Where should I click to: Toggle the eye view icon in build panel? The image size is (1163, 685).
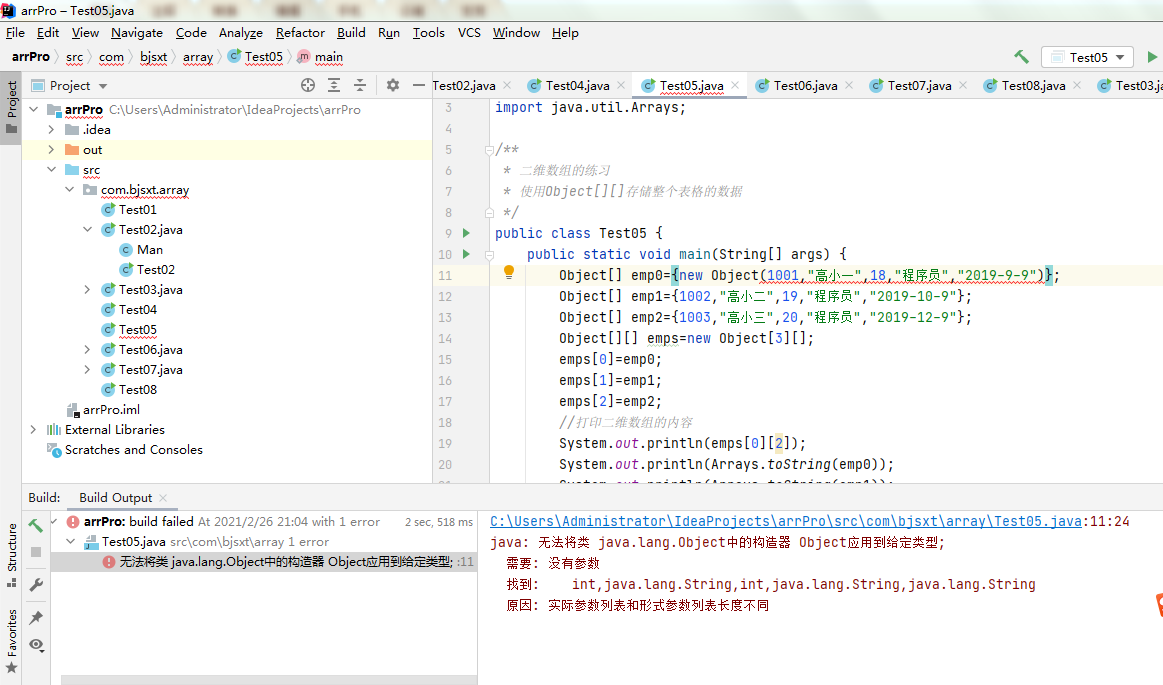36,645
